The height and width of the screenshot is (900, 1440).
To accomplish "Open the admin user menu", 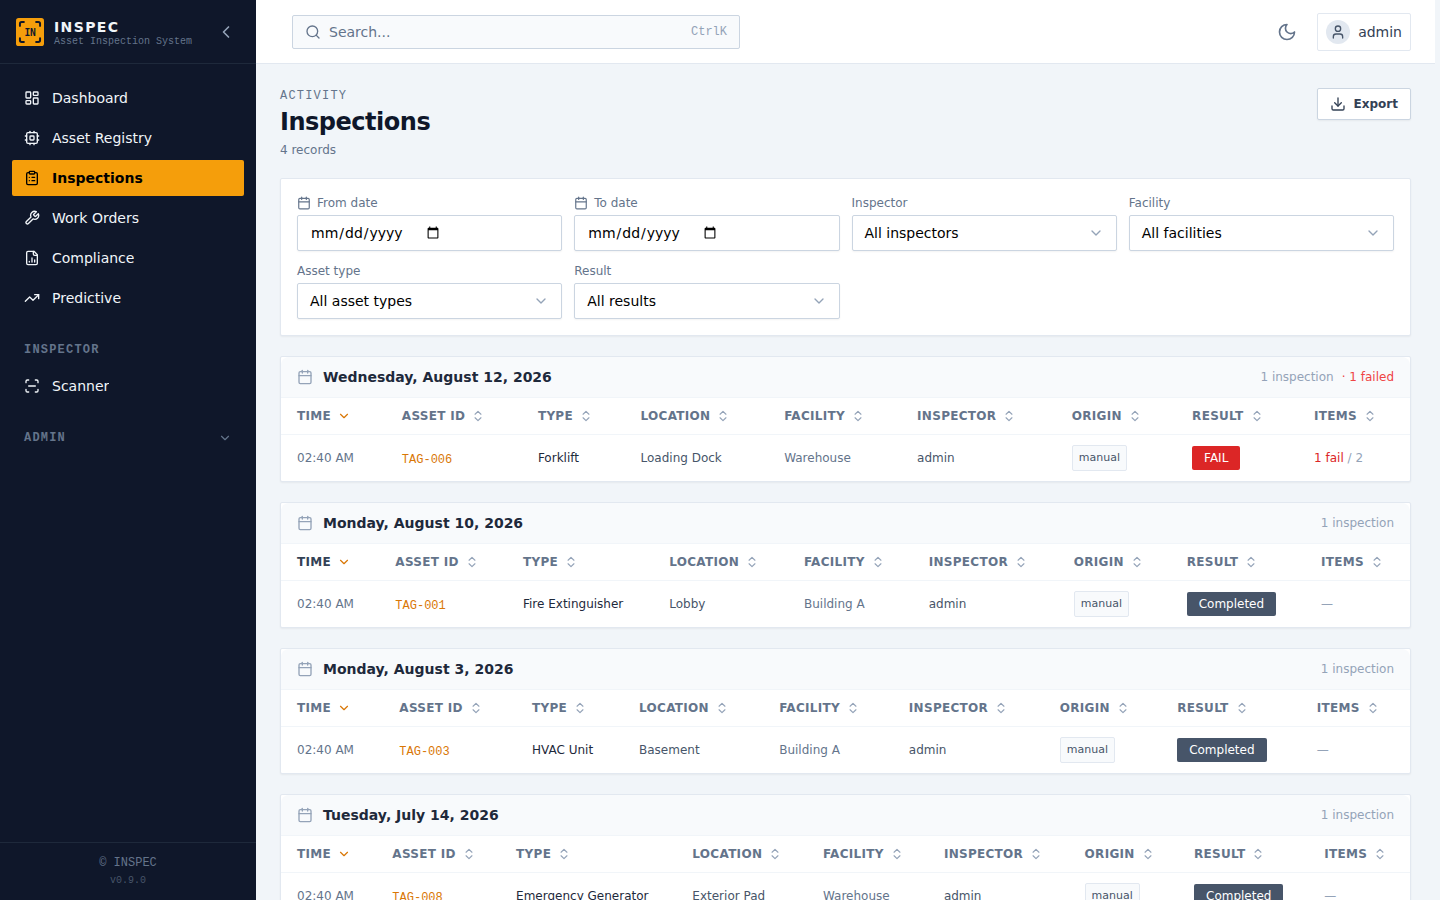I will [1363, 32].
